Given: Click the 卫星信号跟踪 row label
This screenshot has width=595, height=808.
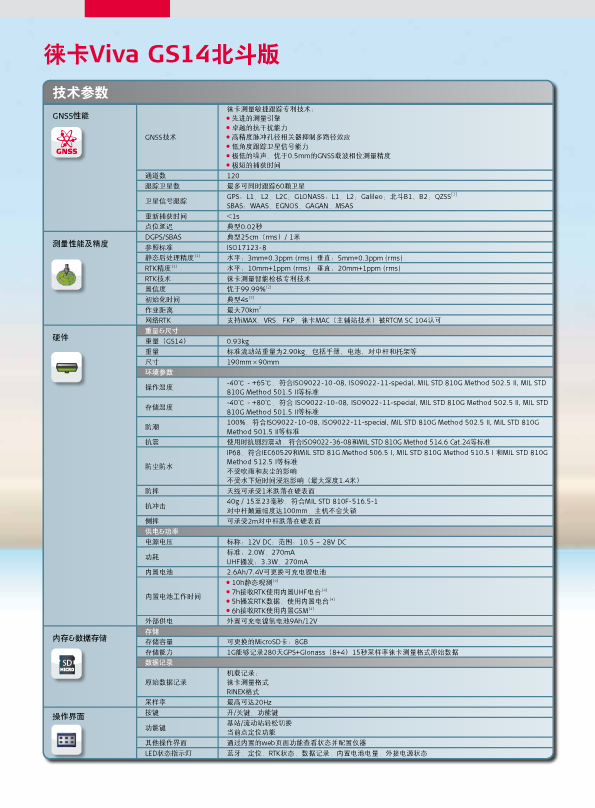Looking at the screenshot, I should pos(166,201).
